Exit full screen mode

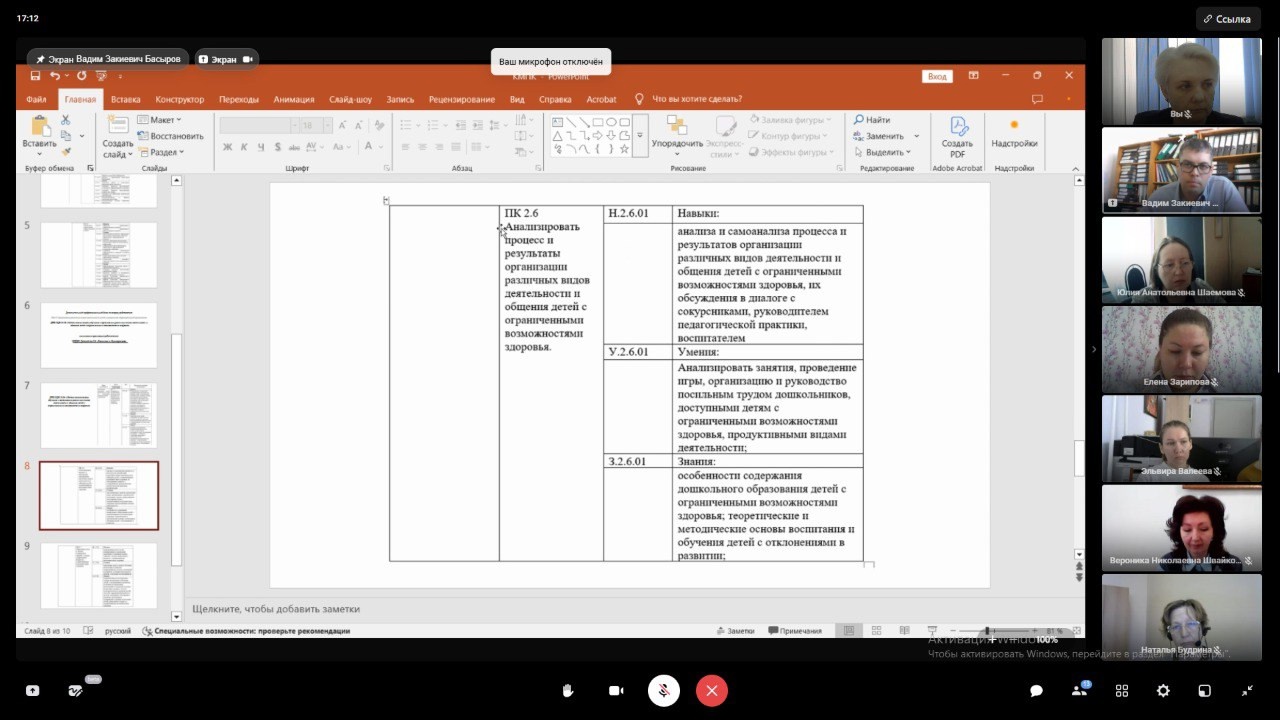click(1247, 691)
